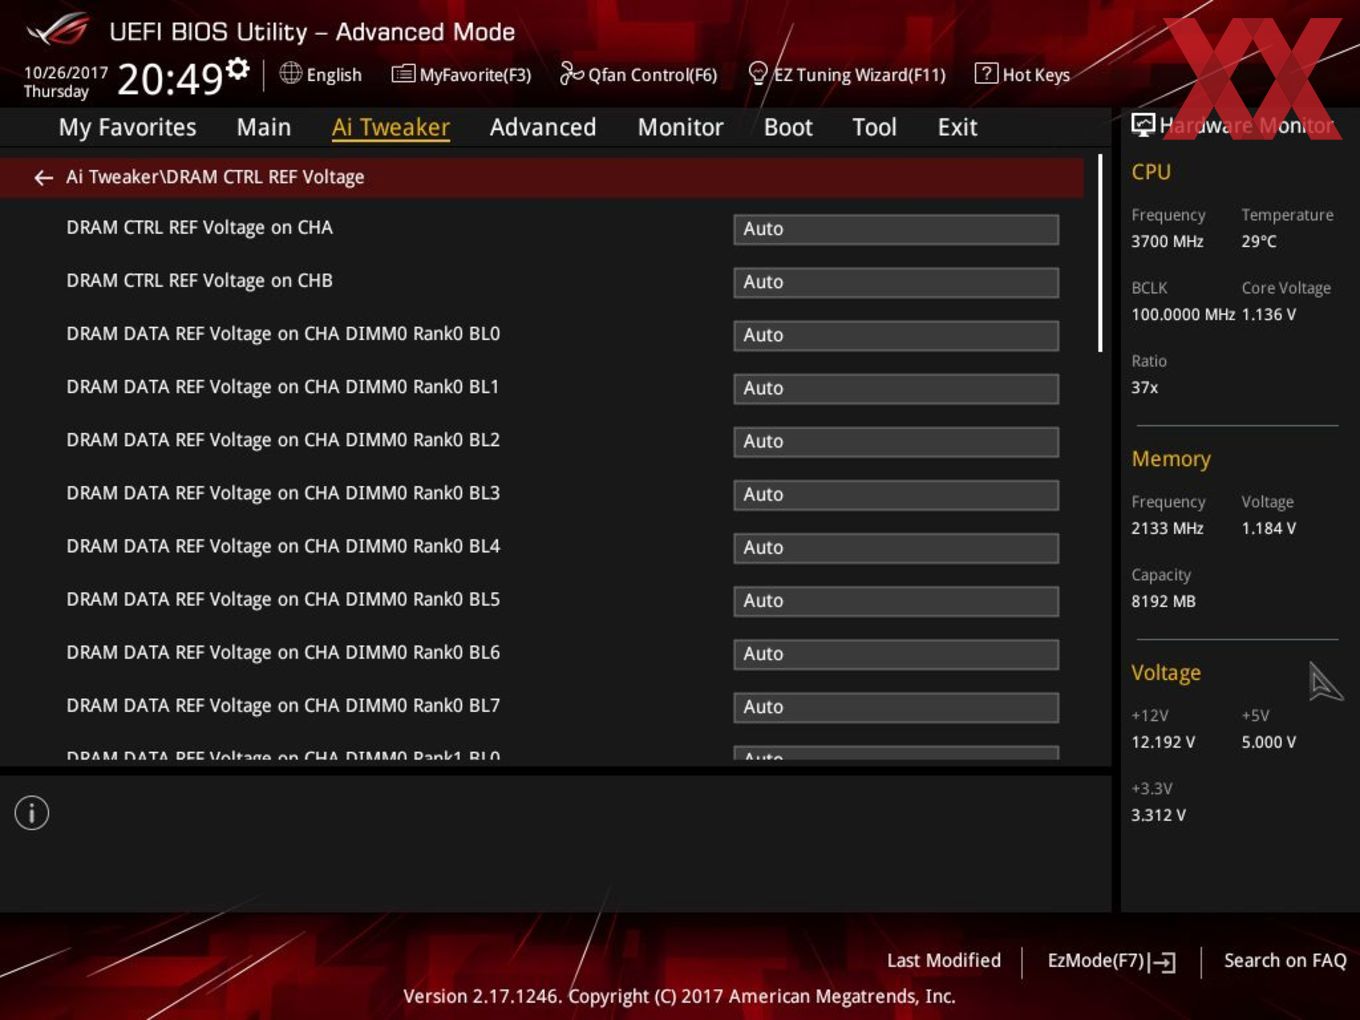Open Search on FAQ
1360x1020 pixels.
click(1285, 960)
